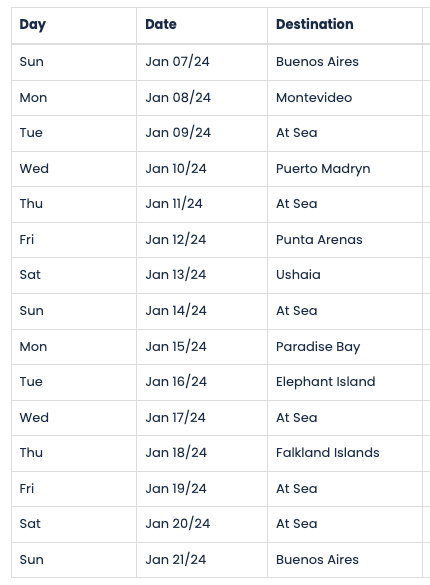This screenshot has height=585, width=430.
Task: Click the Elephant Island destination cell
Action: pyautogui.click(x=345, y=382)
